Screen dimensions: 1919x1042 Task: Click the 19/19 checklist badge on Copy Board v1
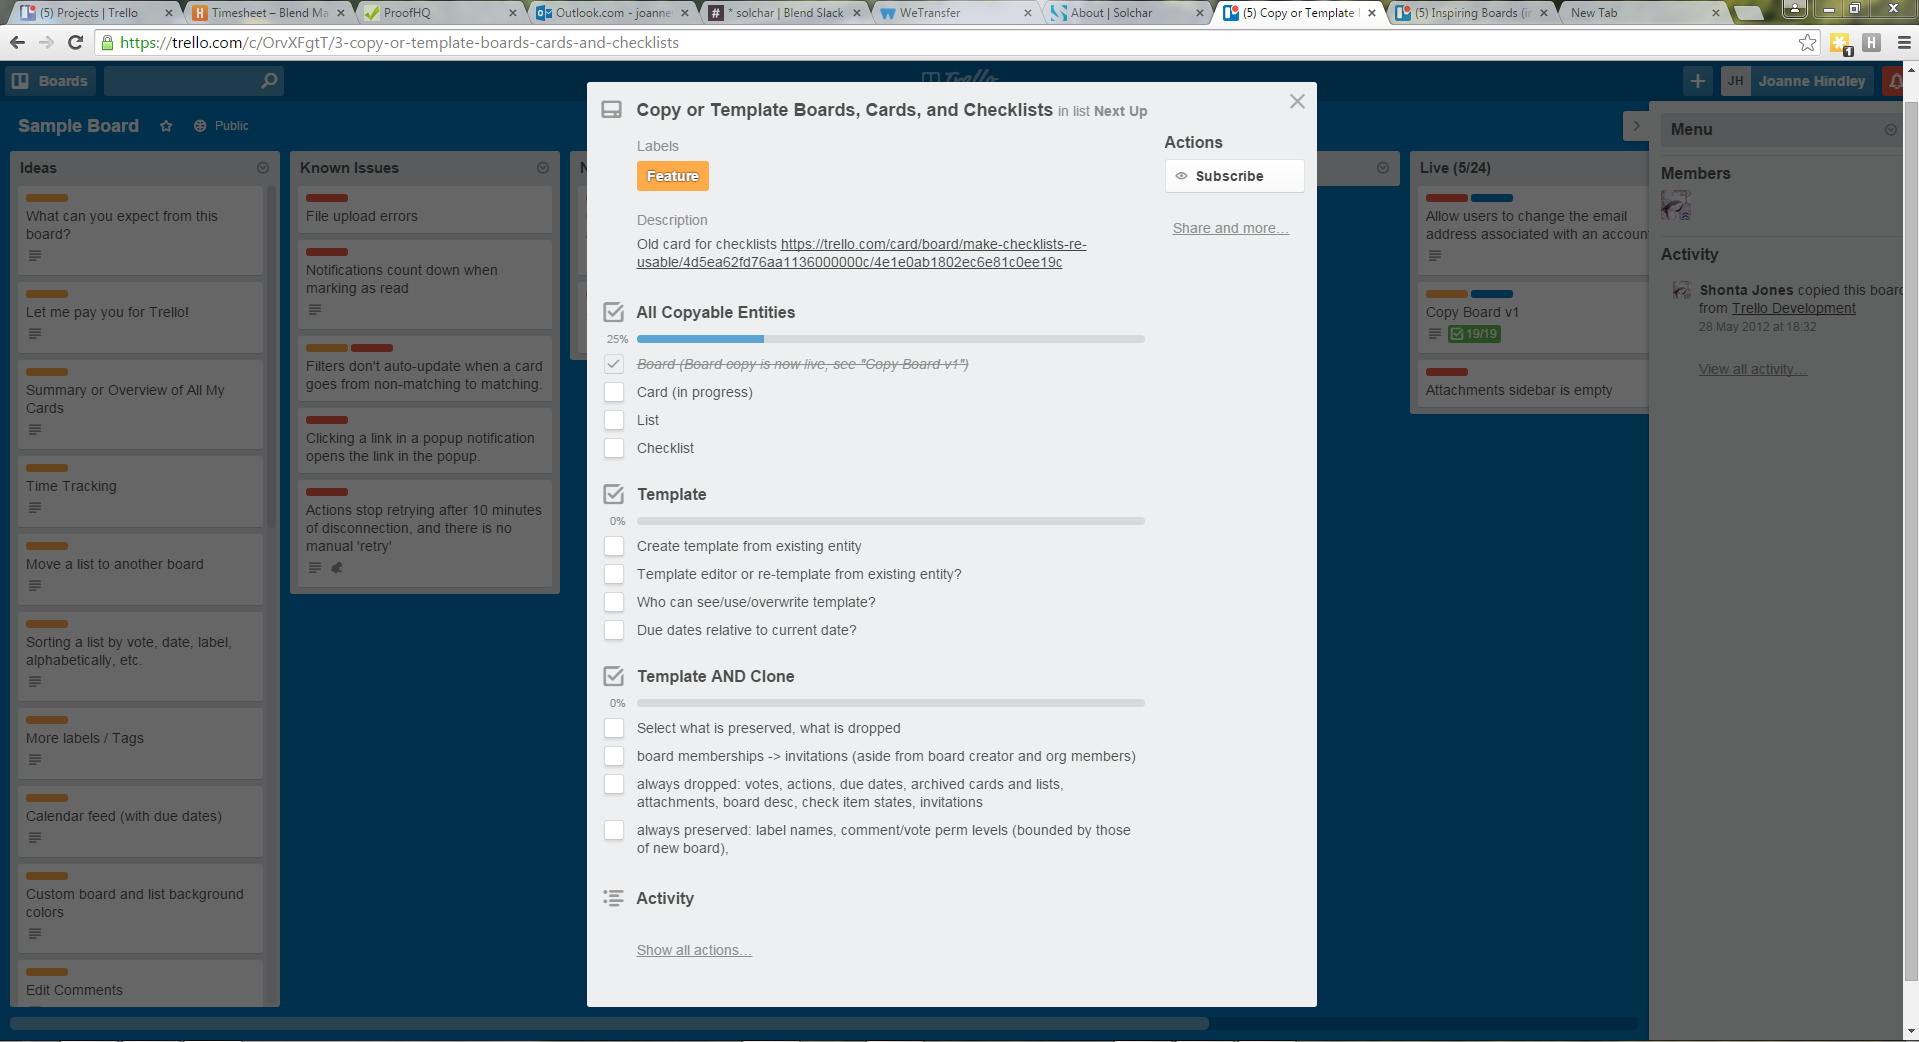coord(1474,334)
